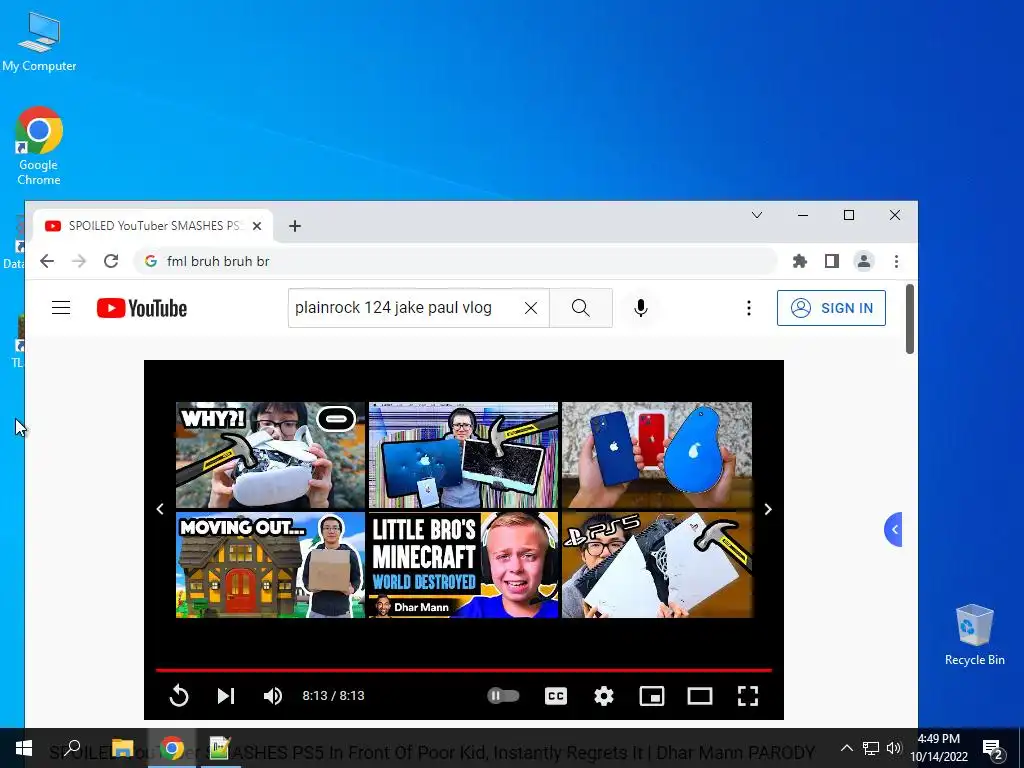Open the smashed Mac monitors video thumbnail
This screenshot has width=1024, height=768.
coord(464,455)
